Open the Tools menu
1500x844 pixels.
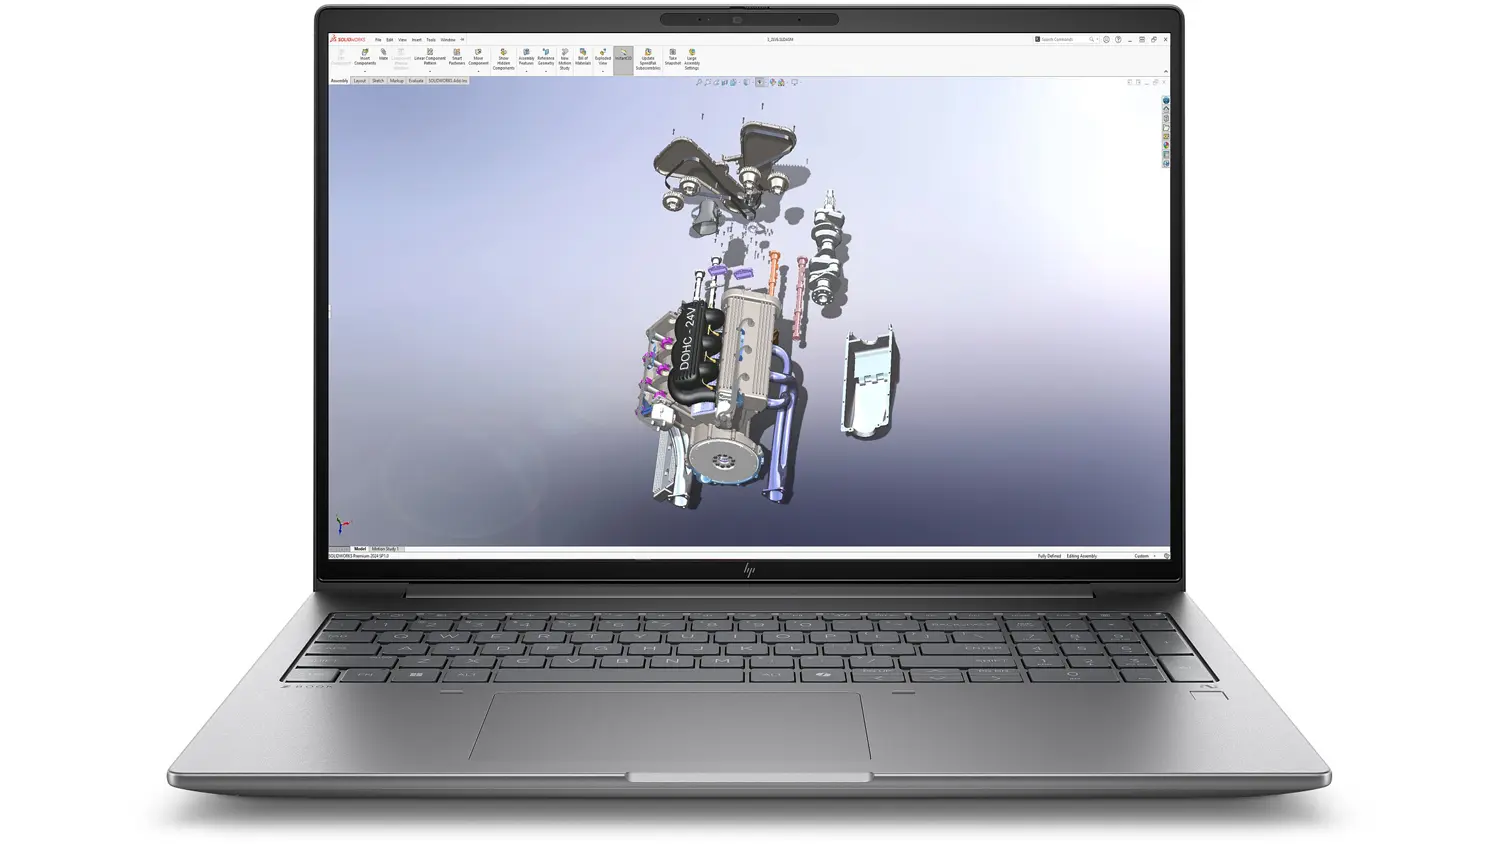pos(431,40)
